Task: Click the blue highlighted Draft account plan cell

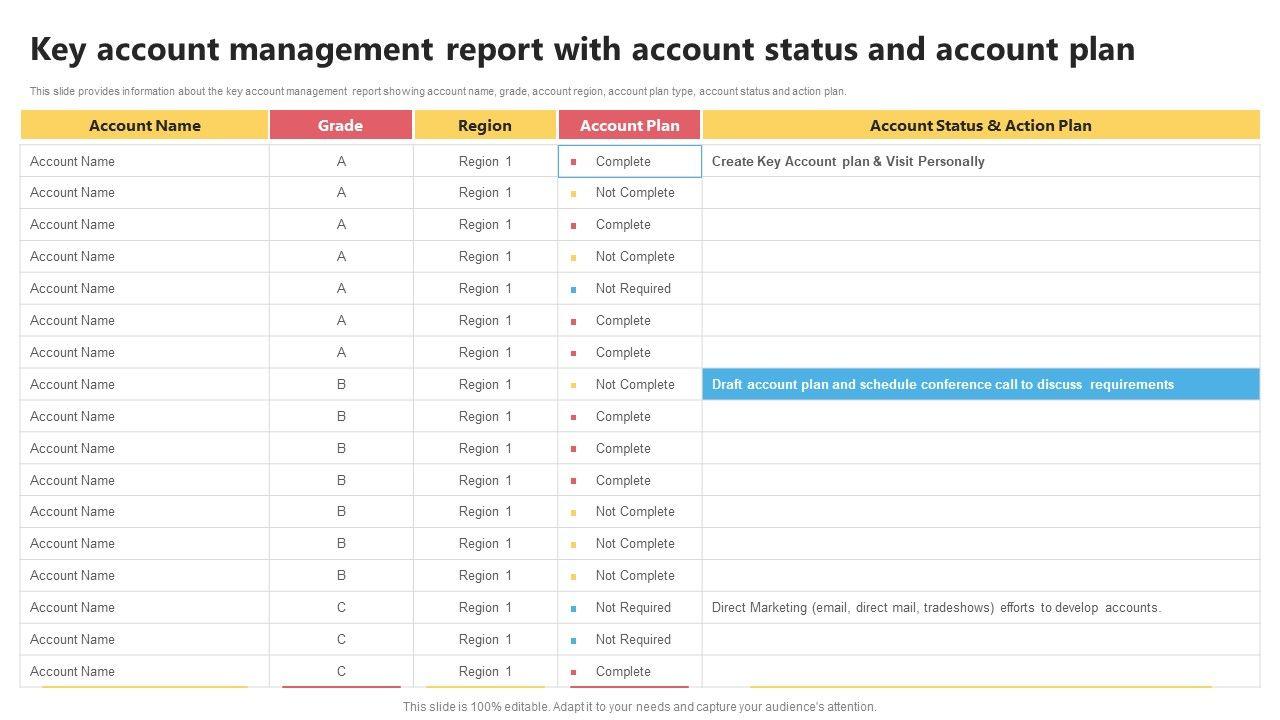Action: click(x=980, y=384)
